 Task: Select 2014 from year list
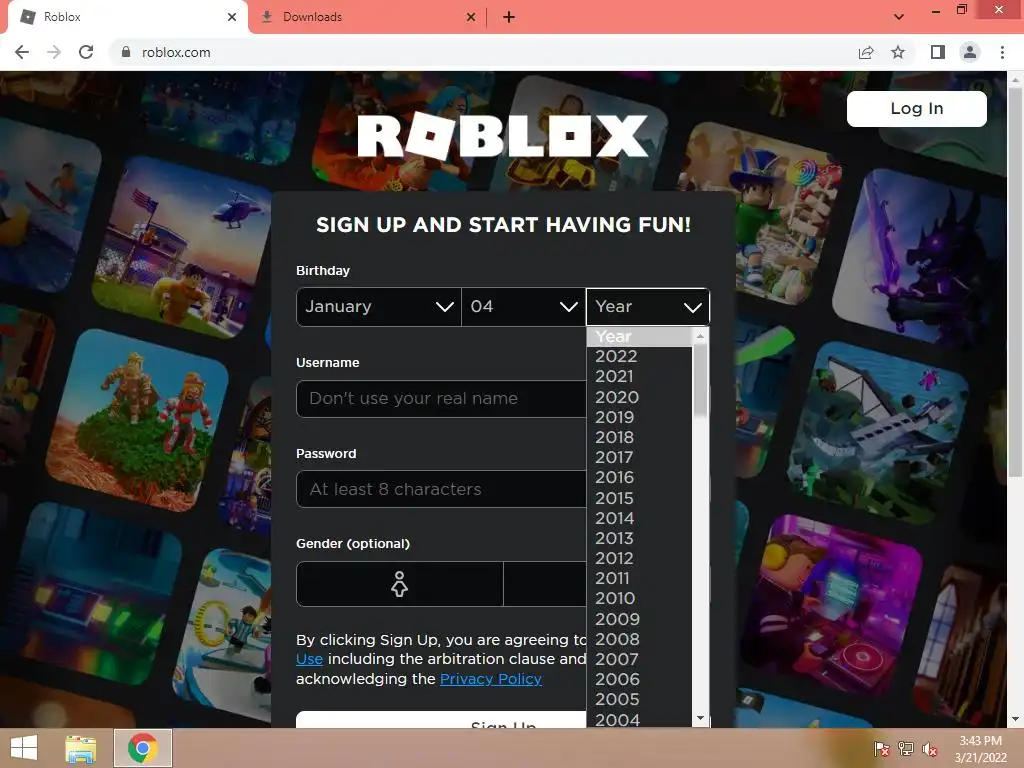click(x=639, y=518)
